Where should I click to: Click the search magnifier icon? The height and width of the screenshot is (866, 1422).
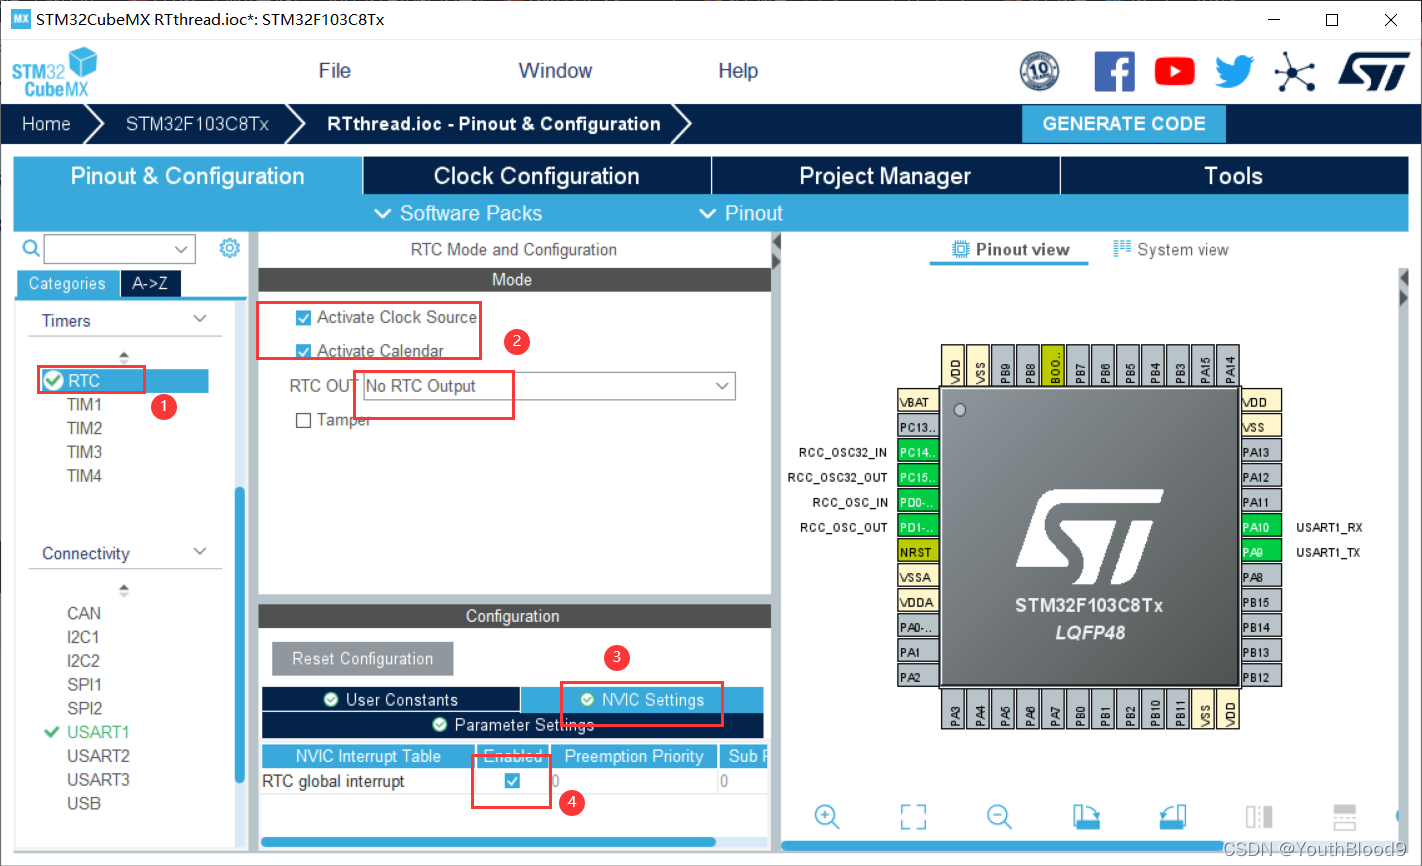click(x=31, y=248)
